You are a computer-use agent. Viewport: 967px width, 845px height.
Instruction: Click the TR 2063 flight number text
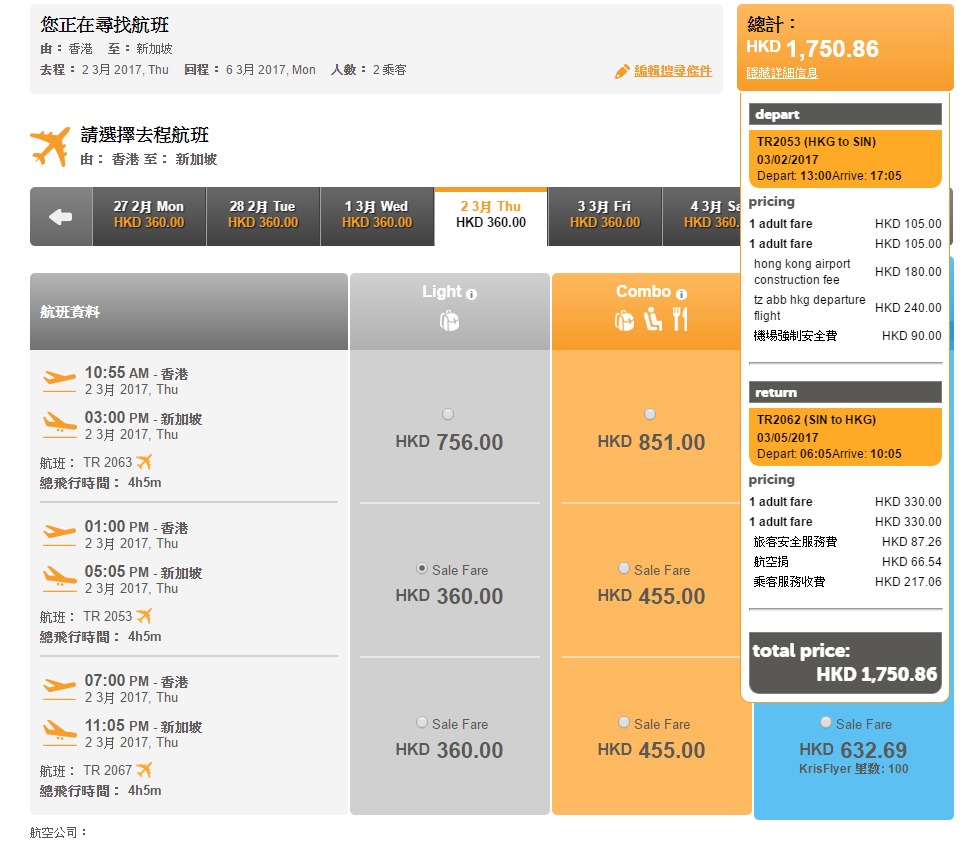click(107, 462)
